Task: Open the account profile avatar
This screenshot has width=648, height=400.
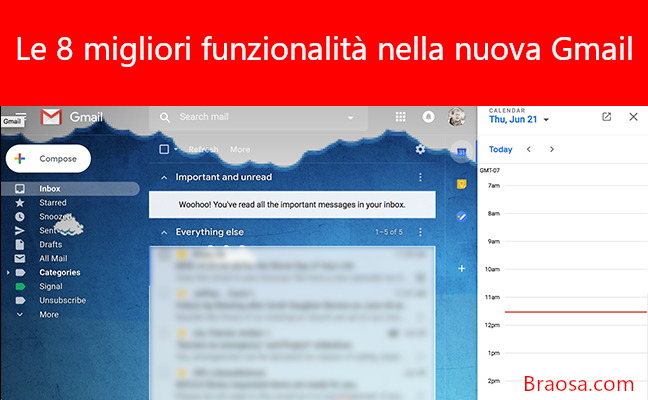Action: click(457, 117)
